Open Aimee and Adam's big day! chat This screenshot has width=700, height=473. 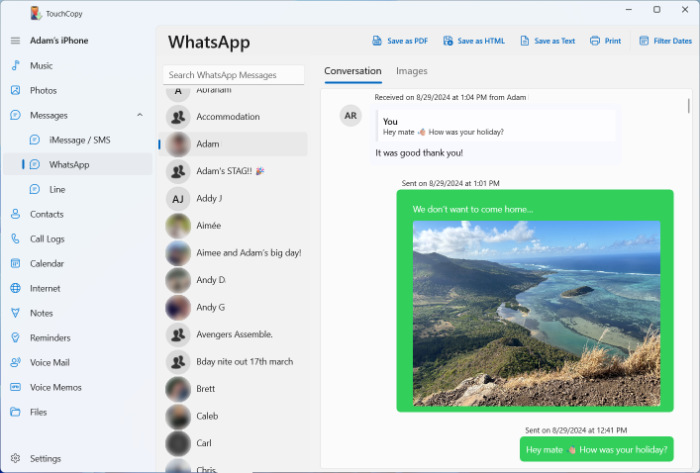233,253
